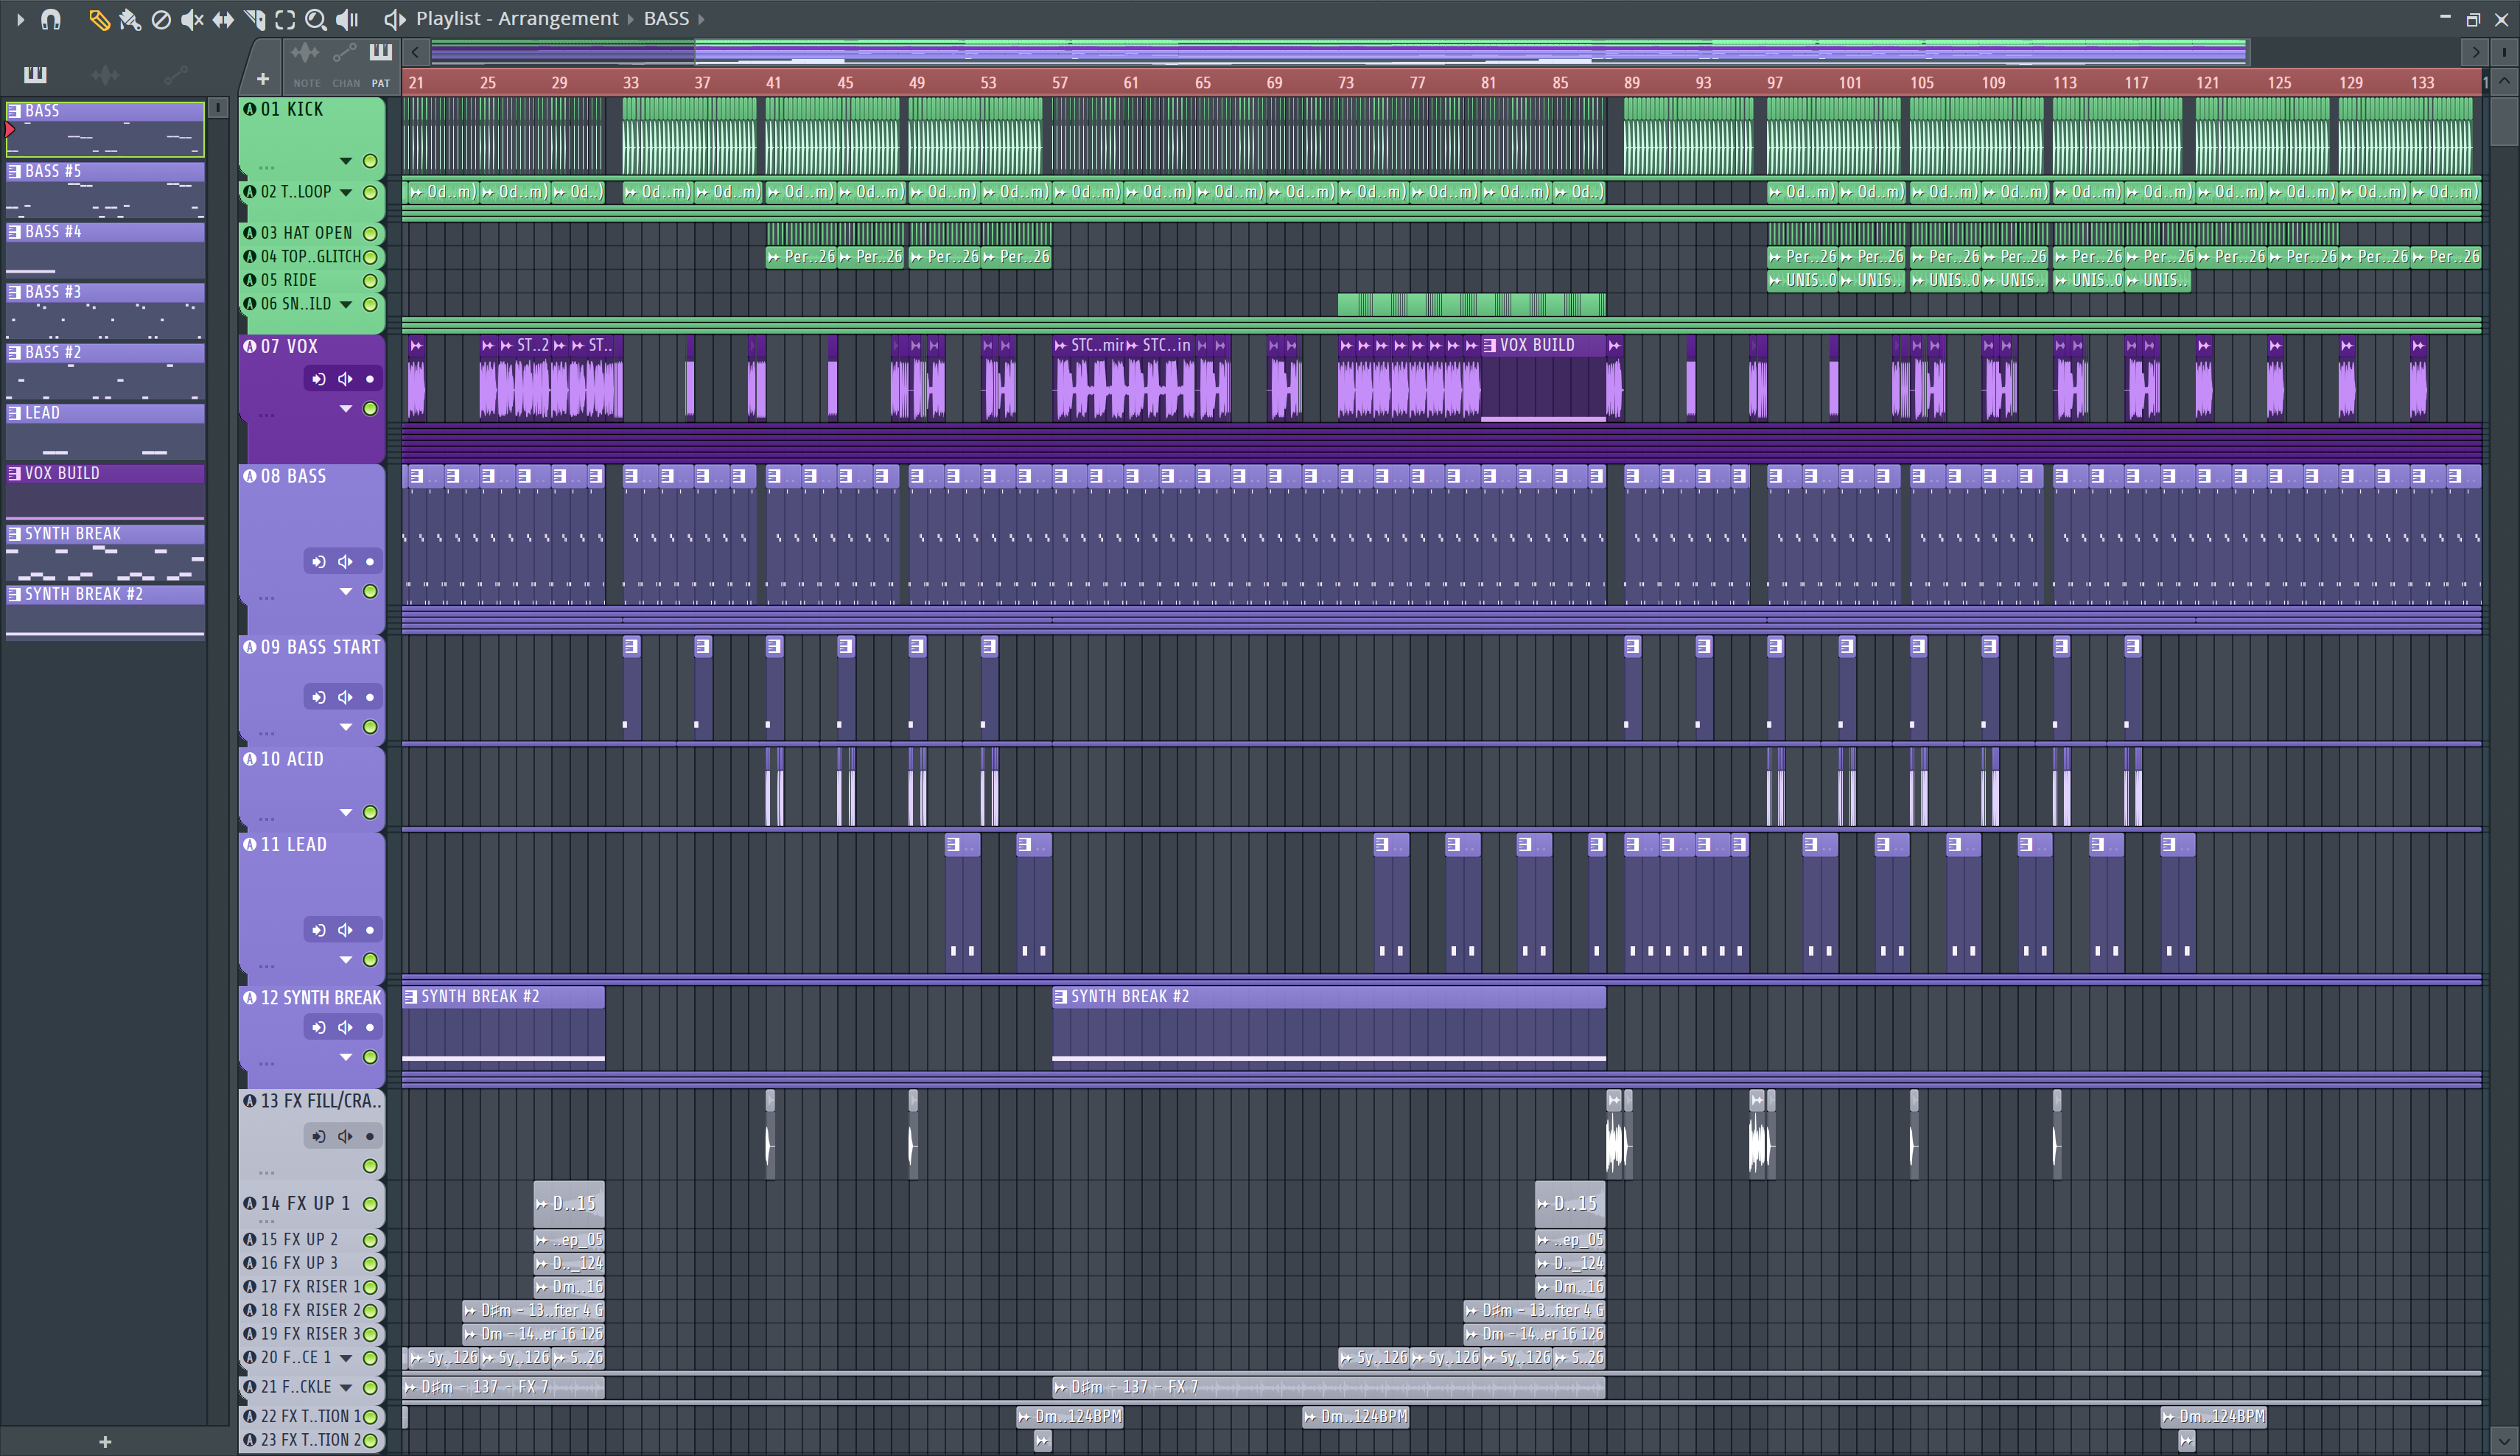Click 12 SYNTH BREAK input icon

pyautogui.click(x=319, y=1027)
